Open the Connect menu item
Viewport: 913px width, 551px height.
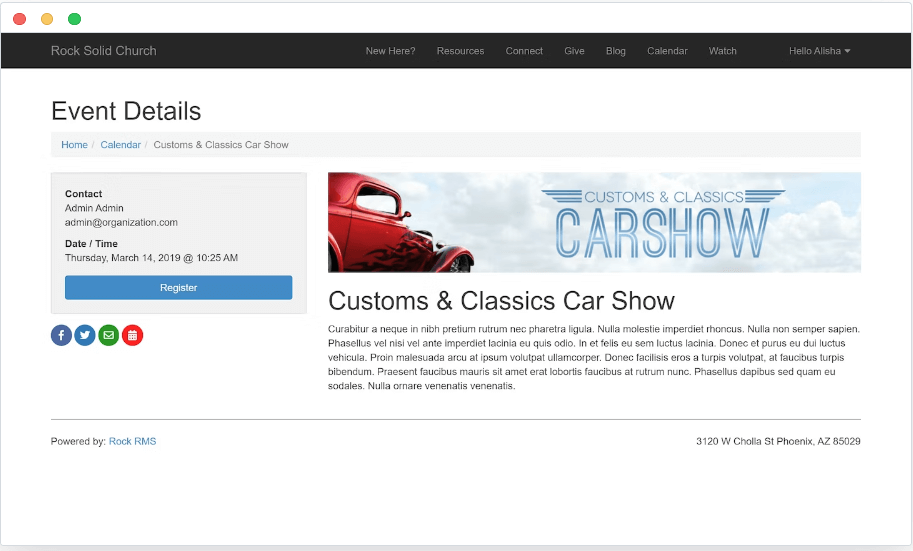coord(524,51)
